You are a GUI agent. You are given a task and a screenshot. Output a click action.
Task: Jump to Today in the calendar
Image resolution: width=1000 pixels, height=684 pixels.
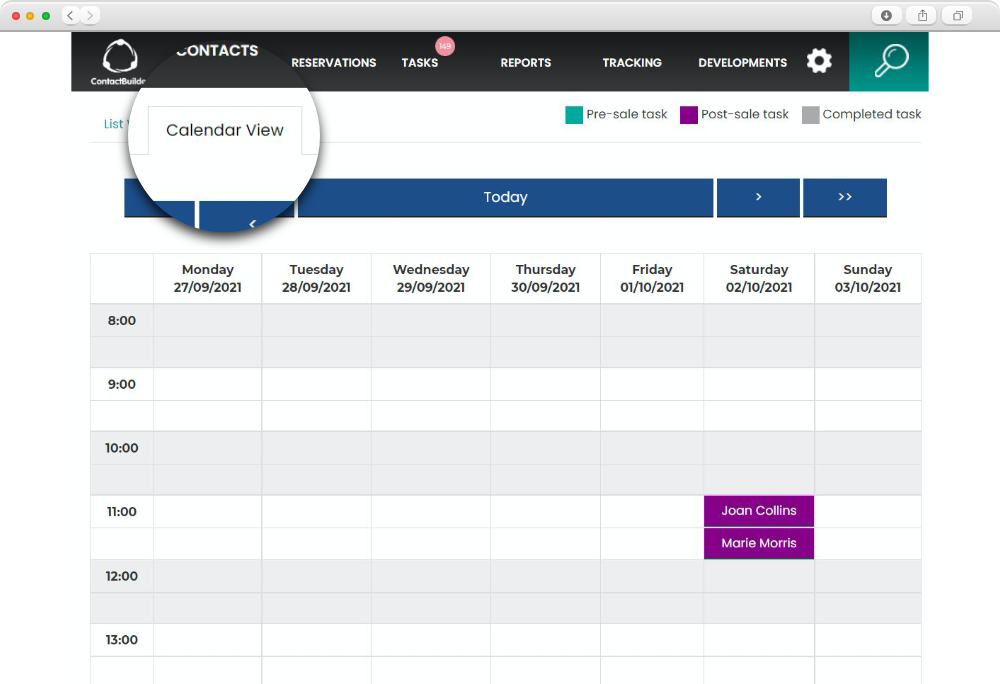[505, 197]
